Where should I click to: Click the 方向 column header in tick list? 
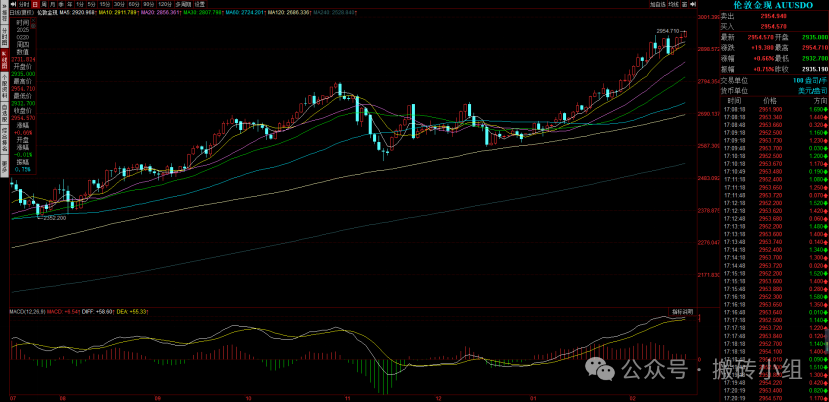(x=821, y=100)
